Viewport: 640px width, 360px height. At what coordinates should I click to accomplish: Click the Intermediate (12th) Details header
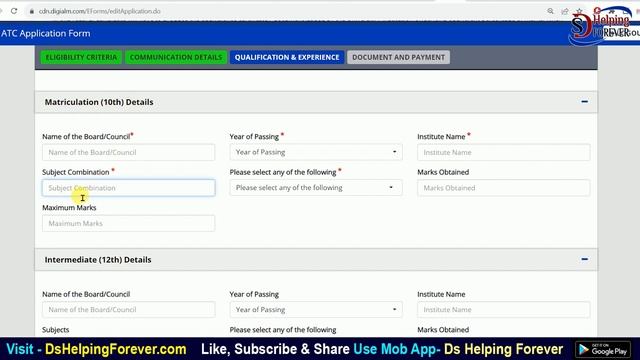(316, 260)
